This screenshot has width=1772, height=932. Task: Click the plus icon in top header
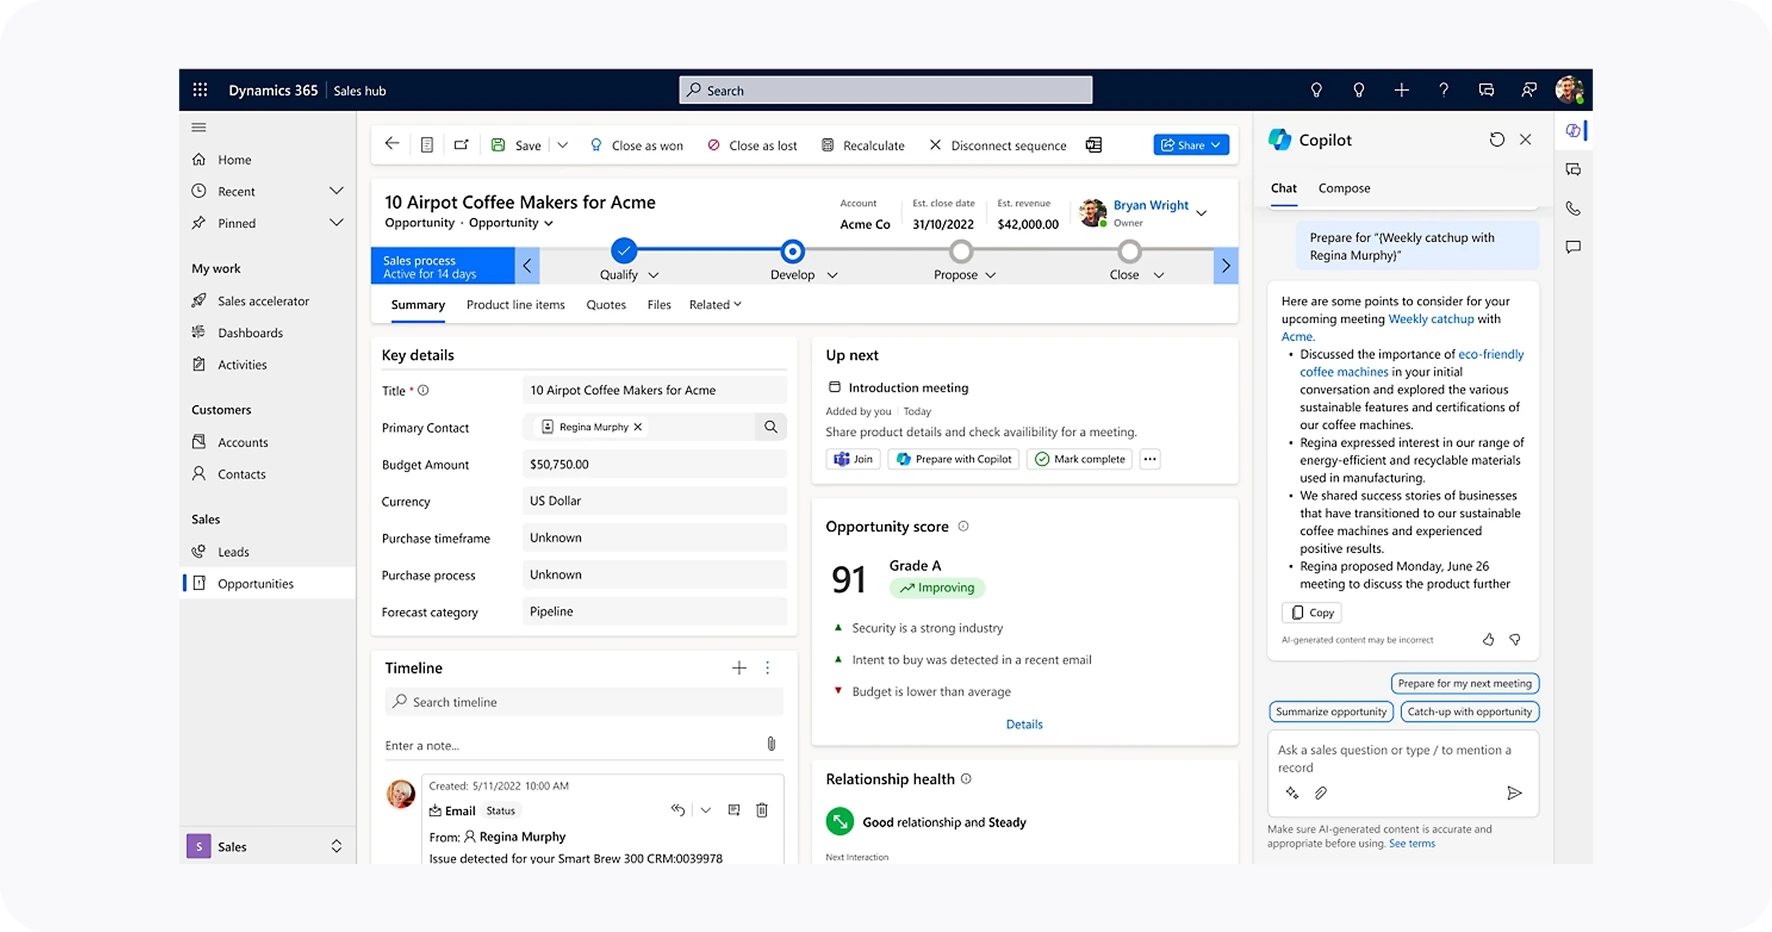pyautogui.click(x=1401, y=90)
